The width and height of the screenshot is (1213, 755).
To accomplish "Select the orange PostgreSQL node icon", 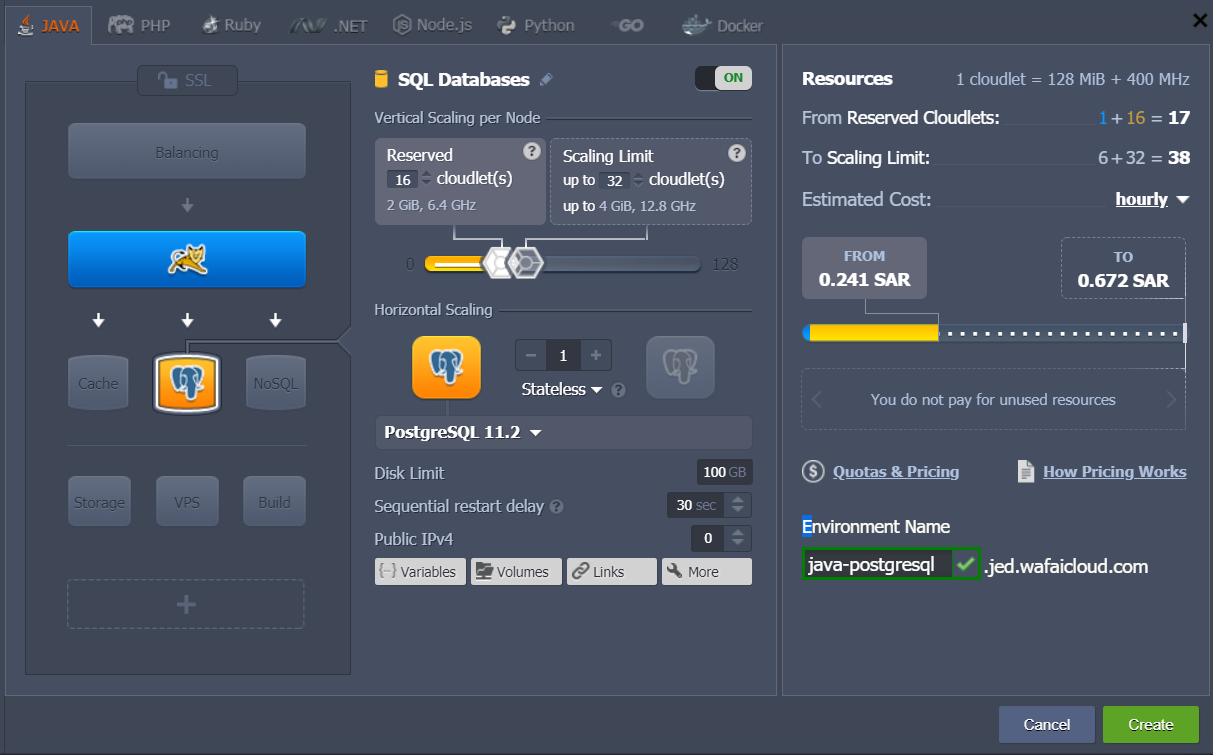I will pos(446,367).
